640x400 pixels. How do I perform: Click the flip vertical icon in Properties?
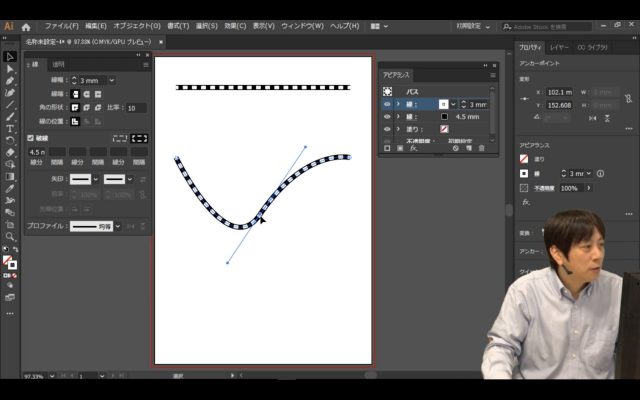607,118
